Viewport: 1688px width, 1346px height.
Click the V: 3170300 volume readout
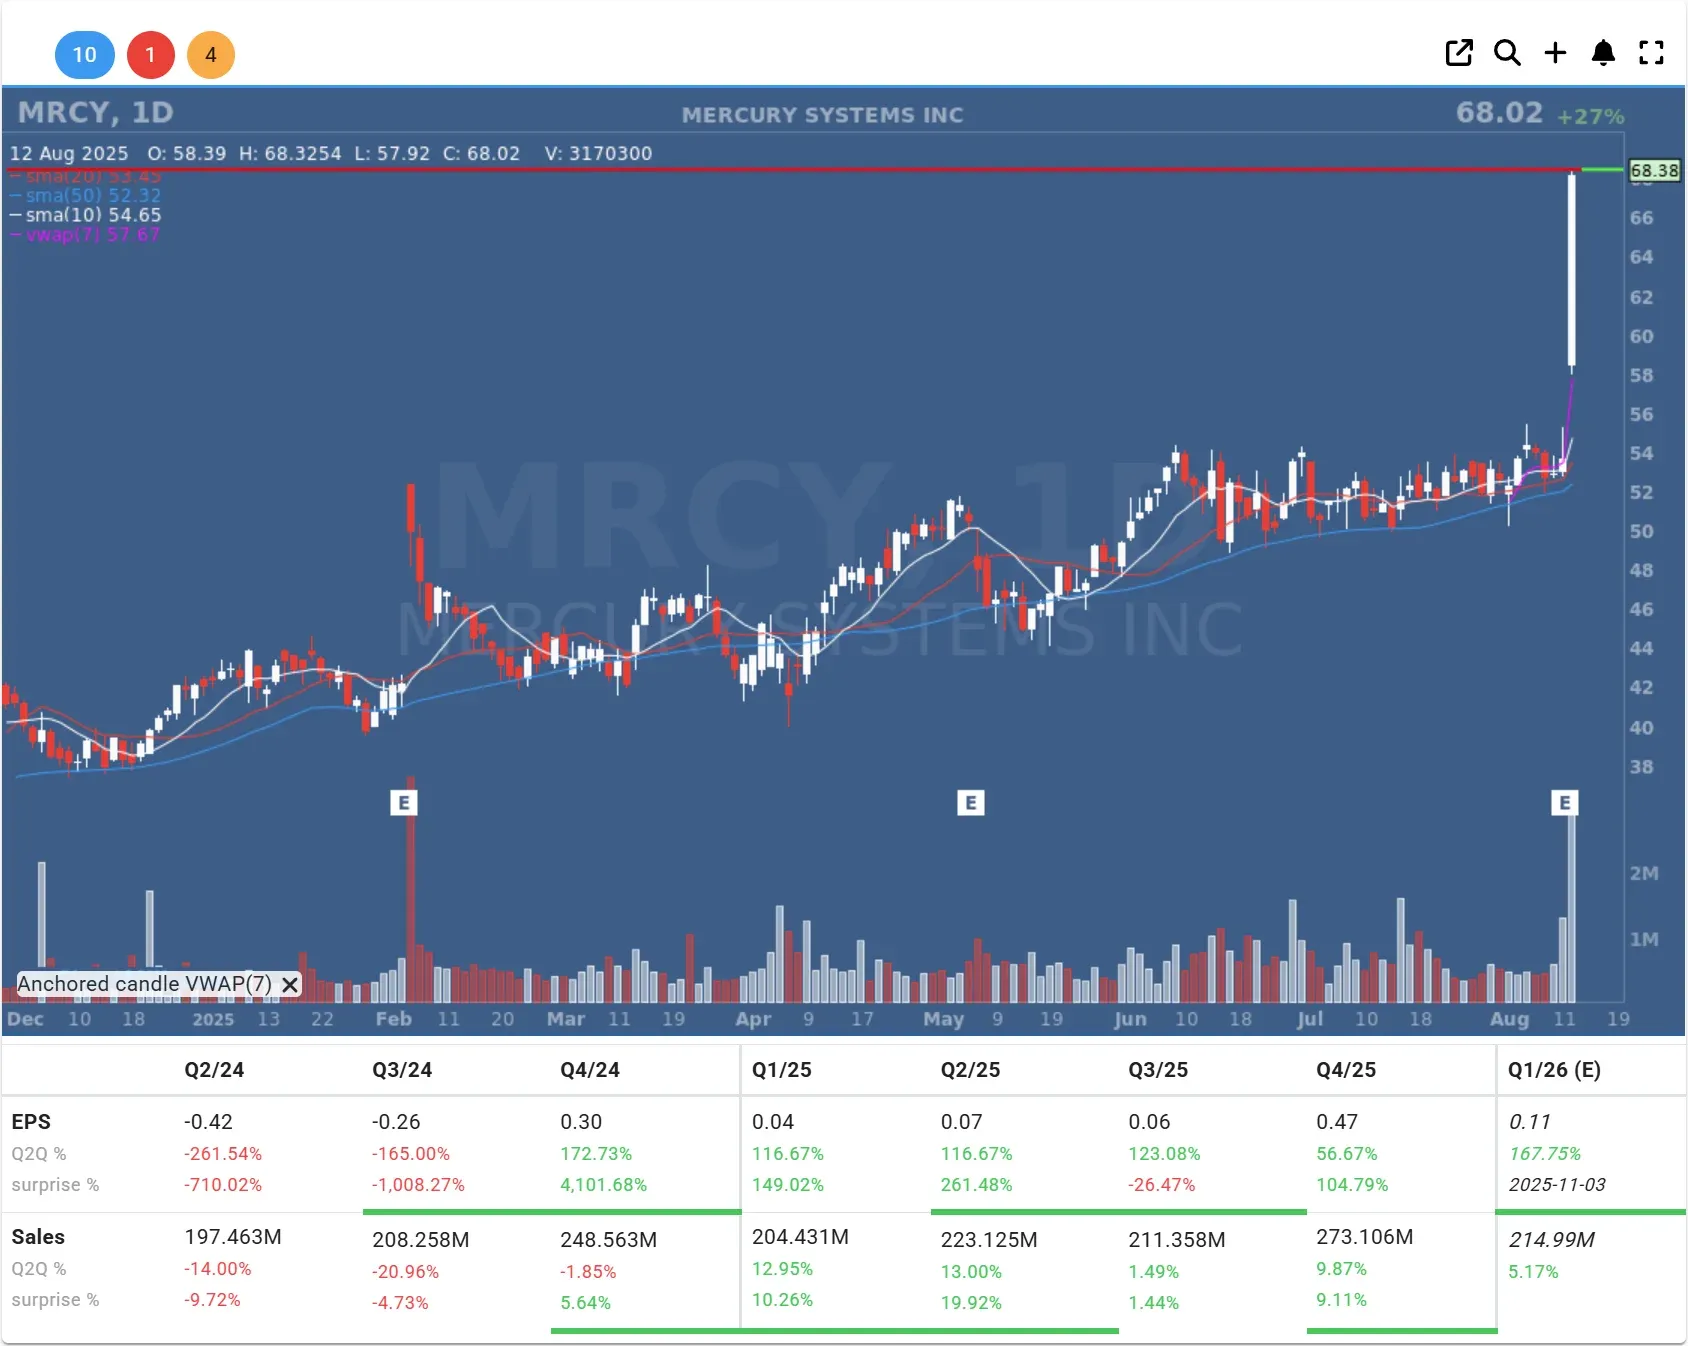pos(598,153)
